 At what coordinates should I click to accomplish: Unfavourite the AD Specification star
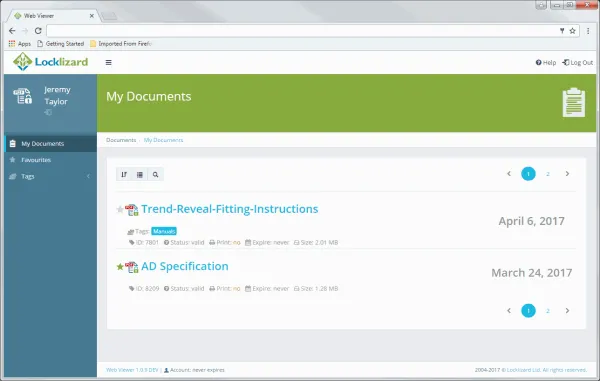120,267
